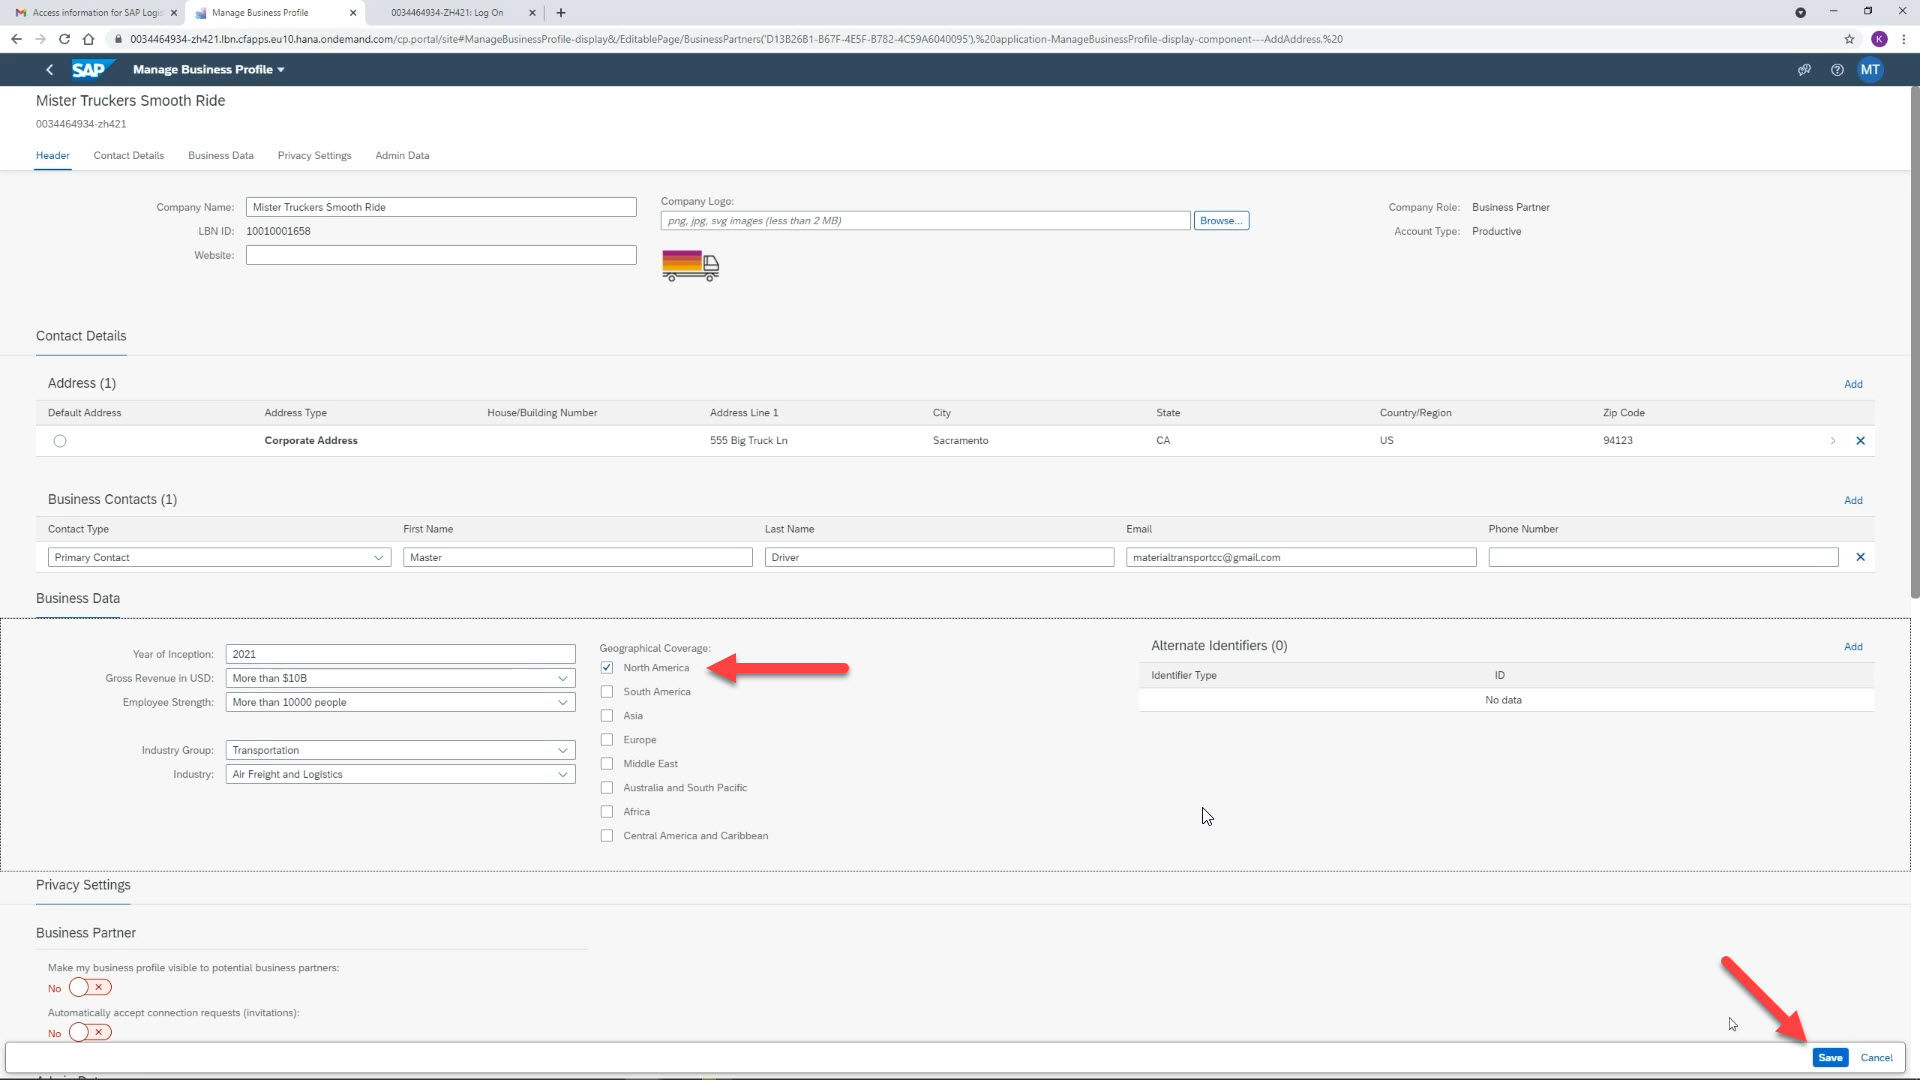Reload the browser page

pyautogui.click(x=64, y=39)
